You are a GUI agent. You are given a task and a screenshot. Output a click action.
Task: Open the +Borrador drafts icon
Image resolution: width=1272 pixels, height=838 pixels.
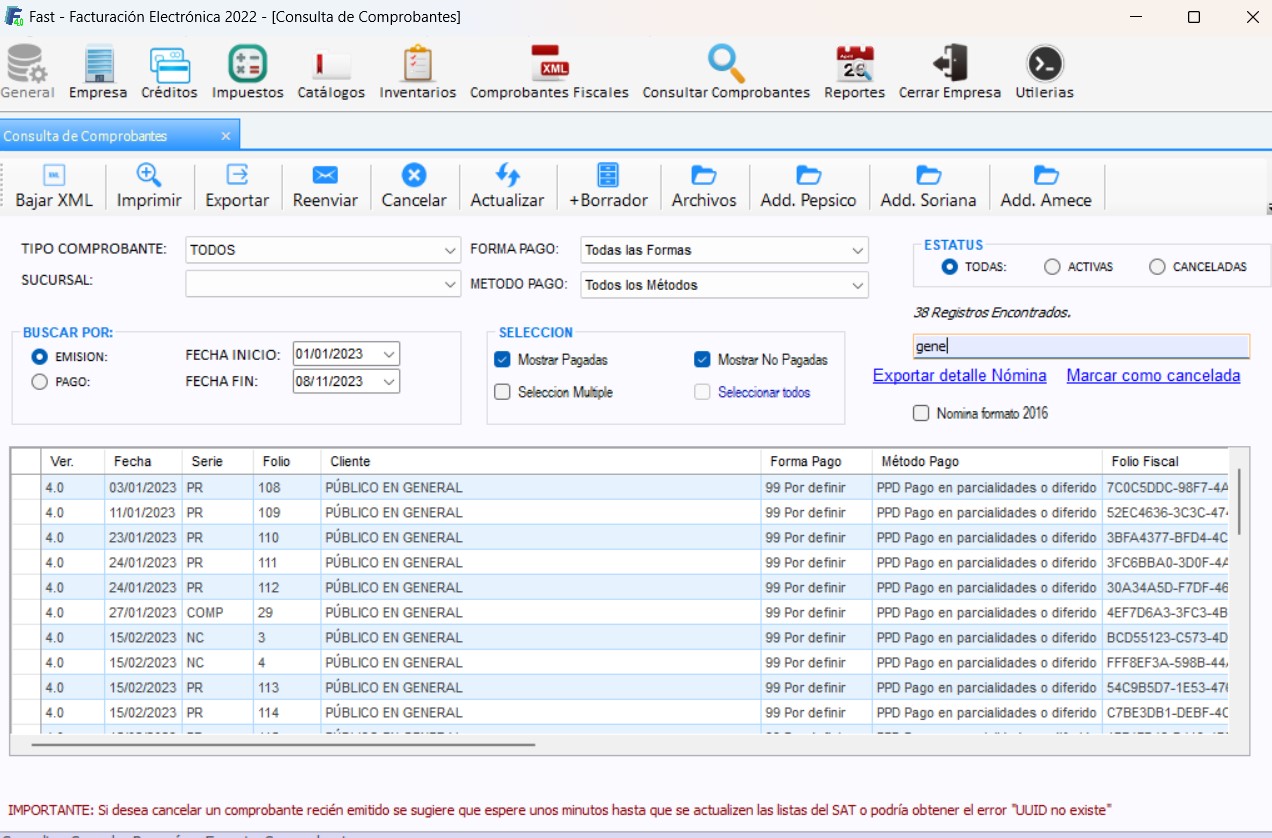click(608, 176)
